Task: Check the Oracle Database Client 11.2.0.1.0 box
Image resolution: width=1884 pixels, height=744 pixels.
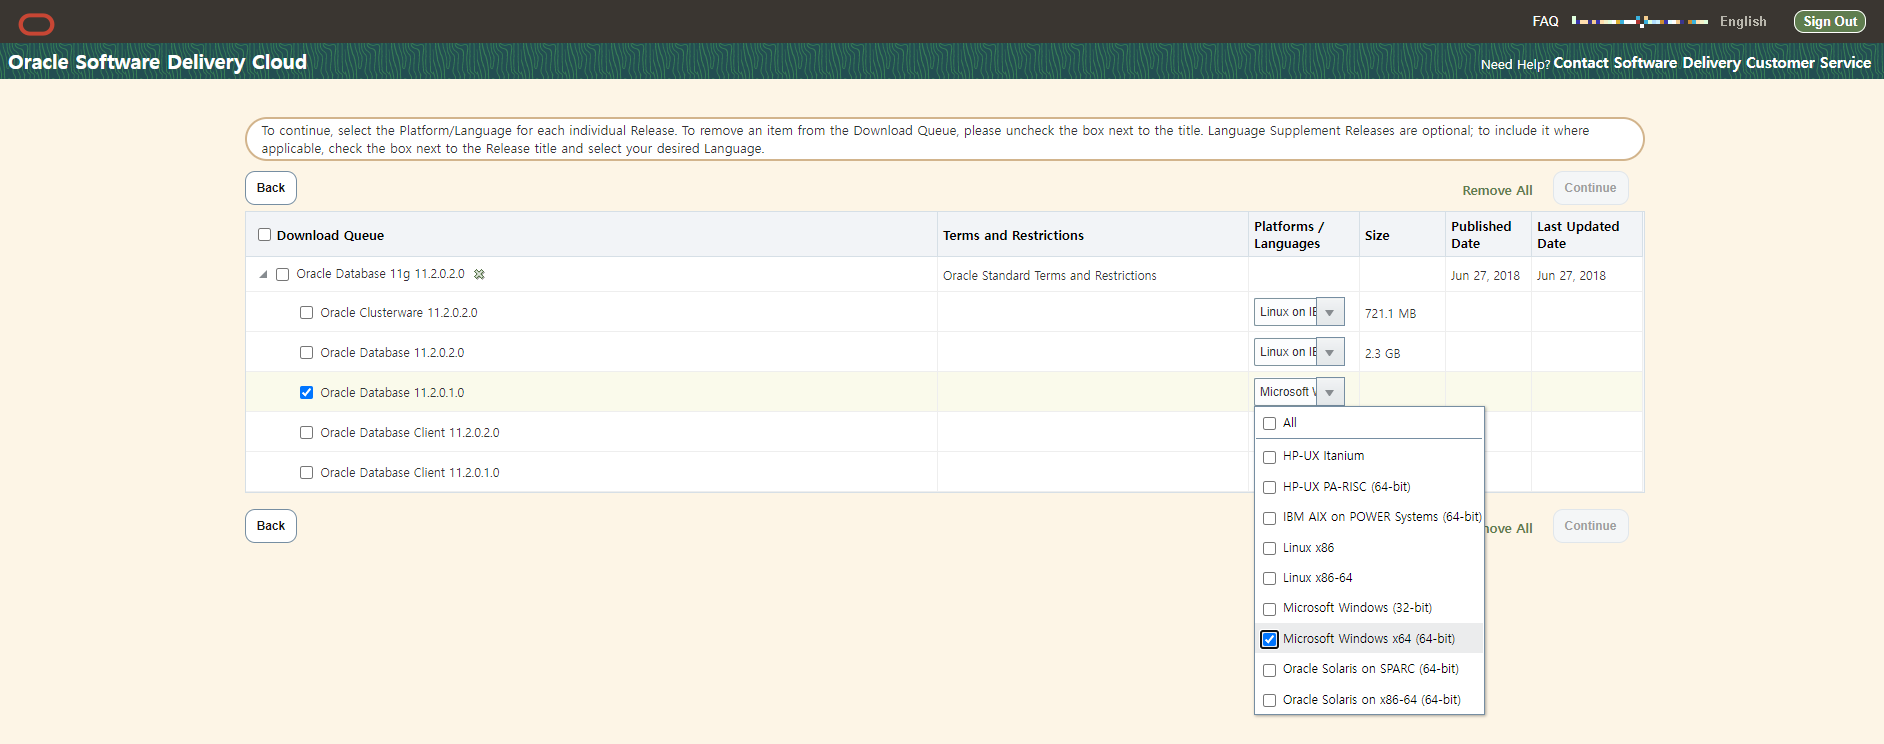Action: point(307,473)
